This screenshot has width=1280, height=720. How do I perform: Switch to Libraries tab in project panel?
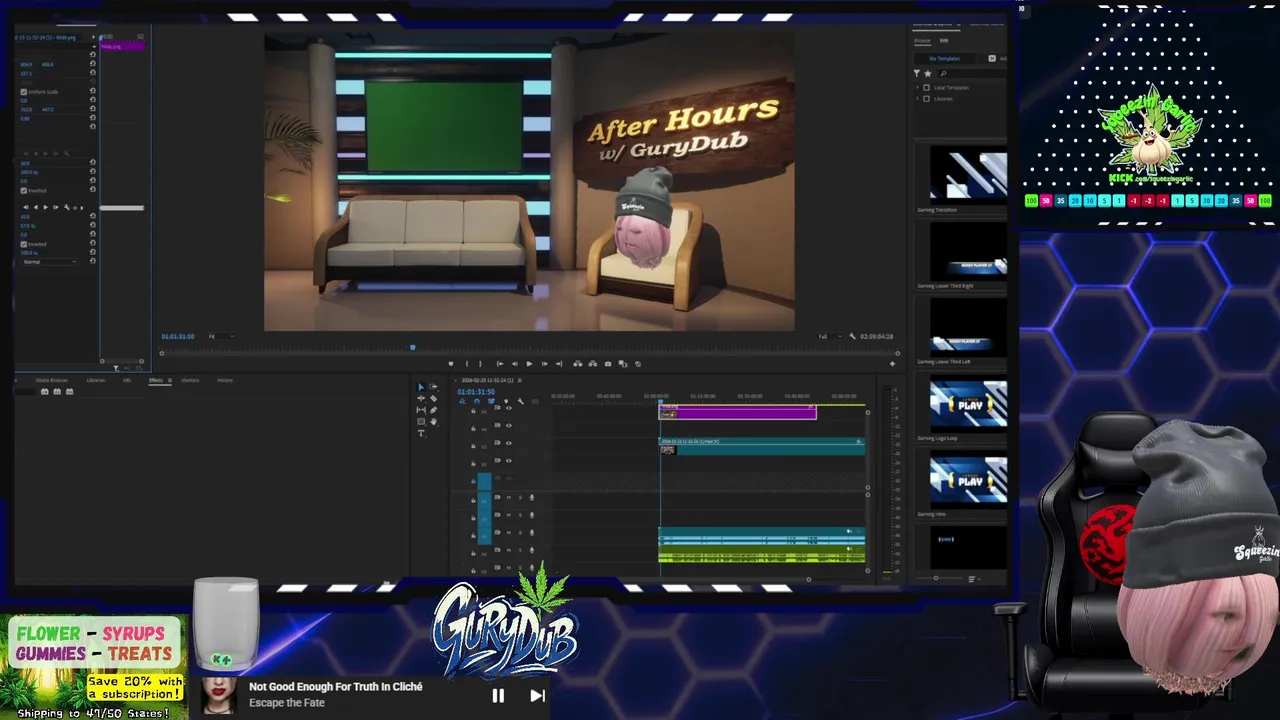(96, 380)
